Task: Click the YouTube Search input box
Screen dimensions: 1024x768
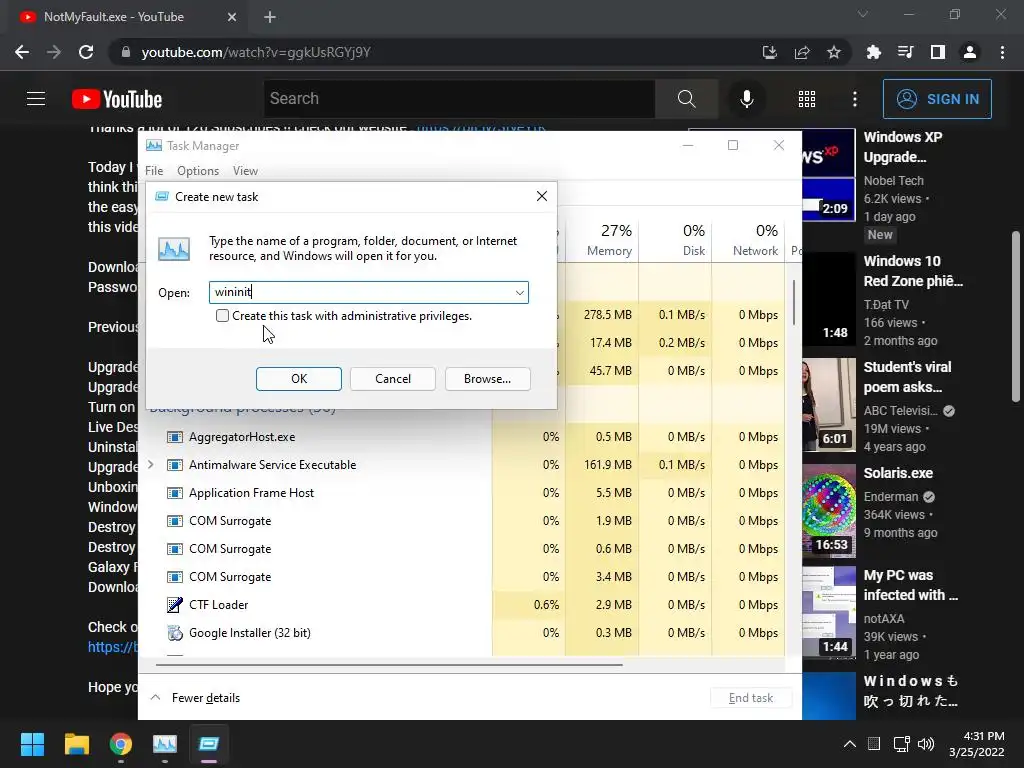Action: click(459, 99)
